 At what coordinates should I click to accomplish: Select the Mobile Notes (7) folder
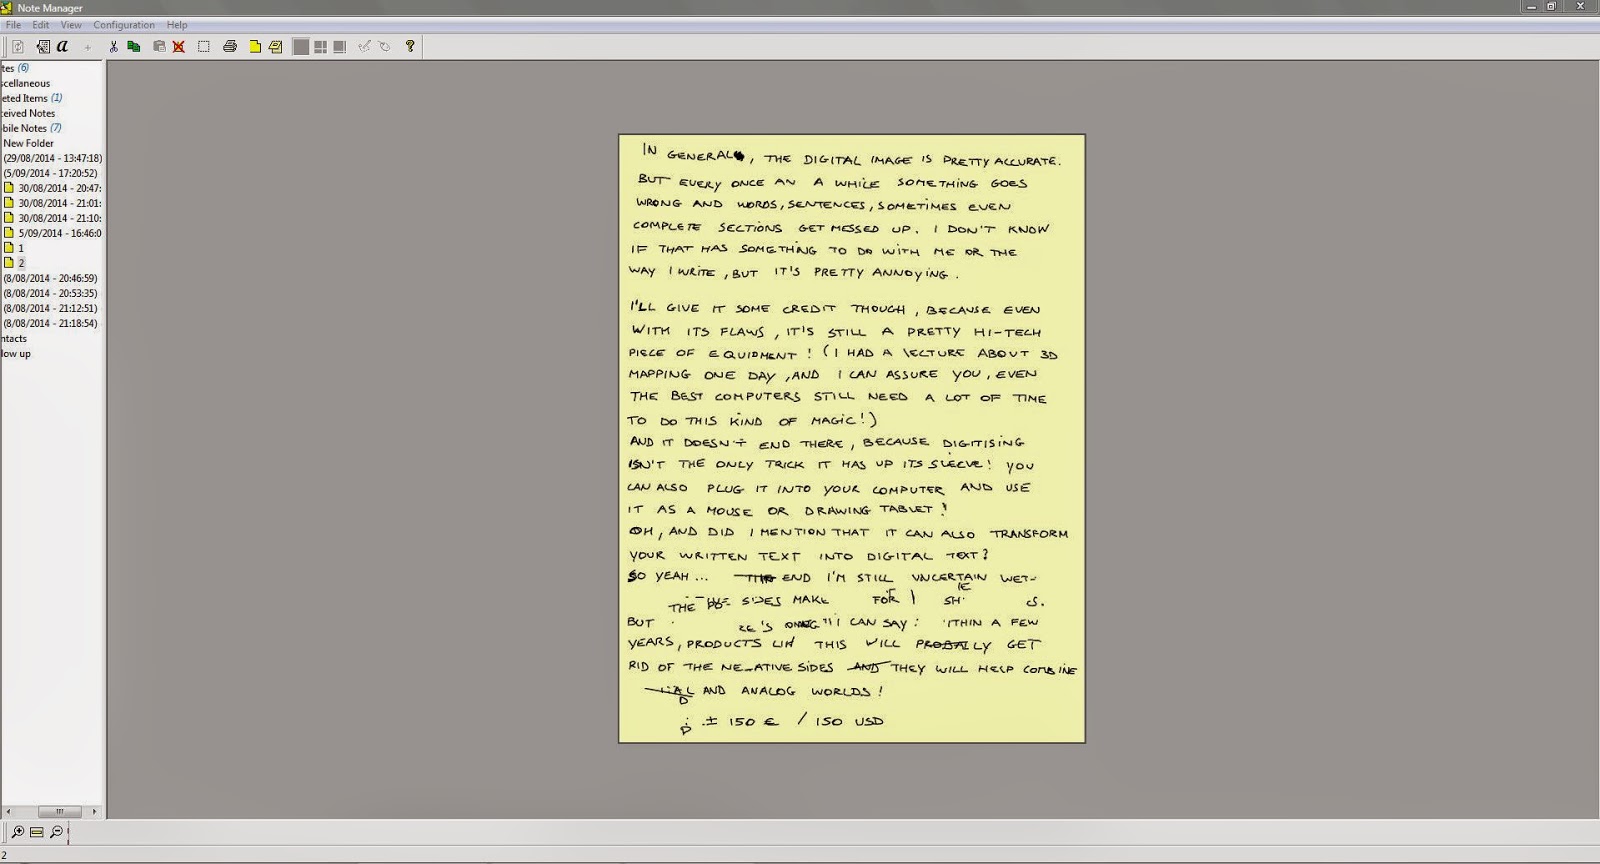(x=31, y=128)
